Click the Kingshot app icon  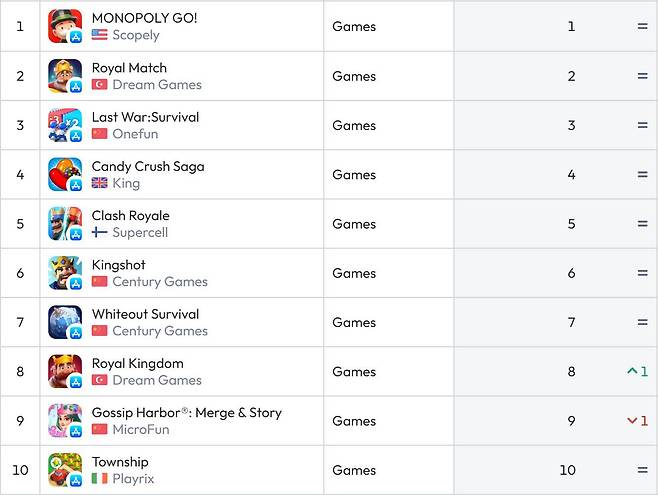65,273
